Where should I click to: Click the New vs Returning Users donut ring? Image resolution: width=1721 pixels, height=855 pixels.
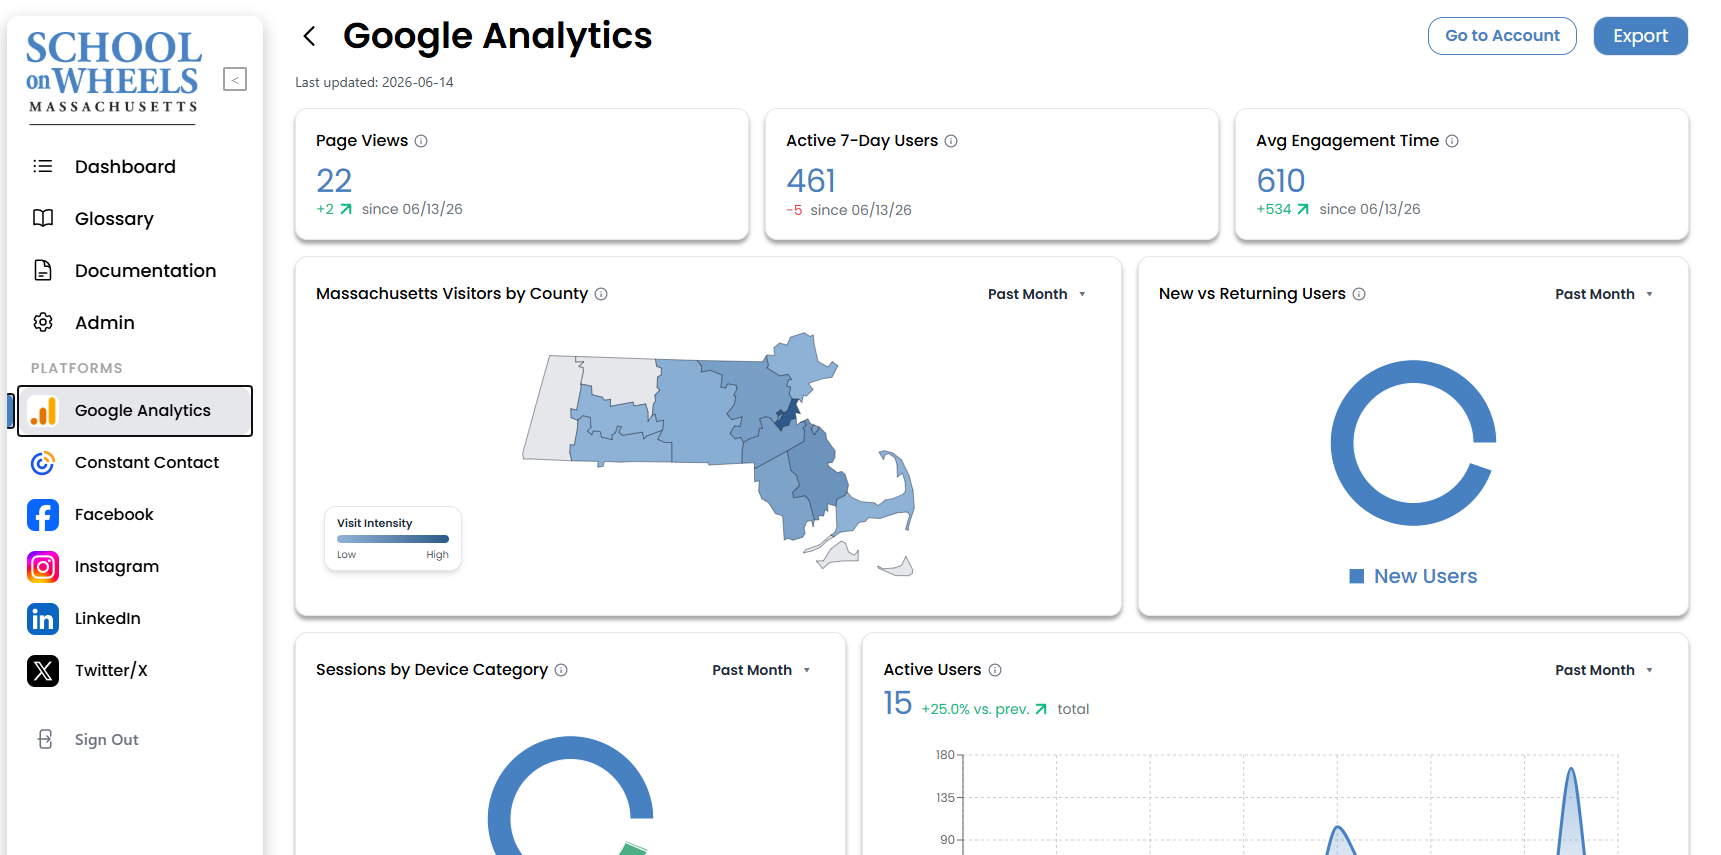point(1343,443)
